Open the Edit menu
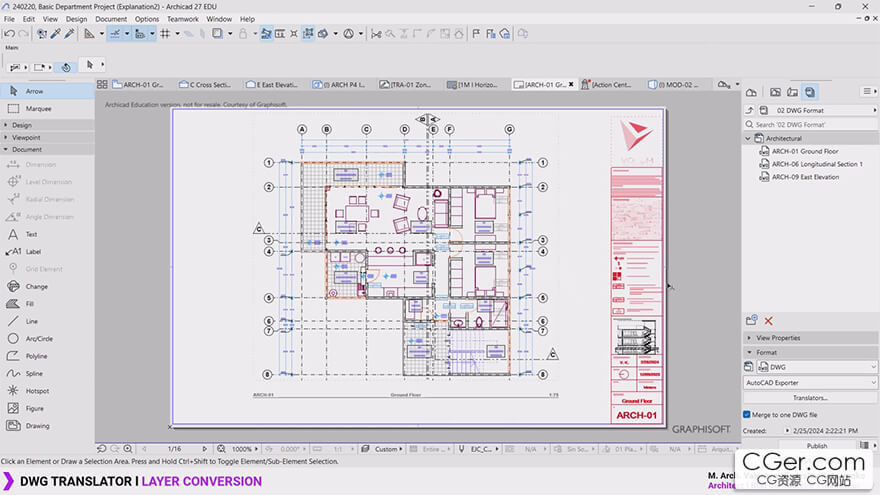 coord(29,19)
